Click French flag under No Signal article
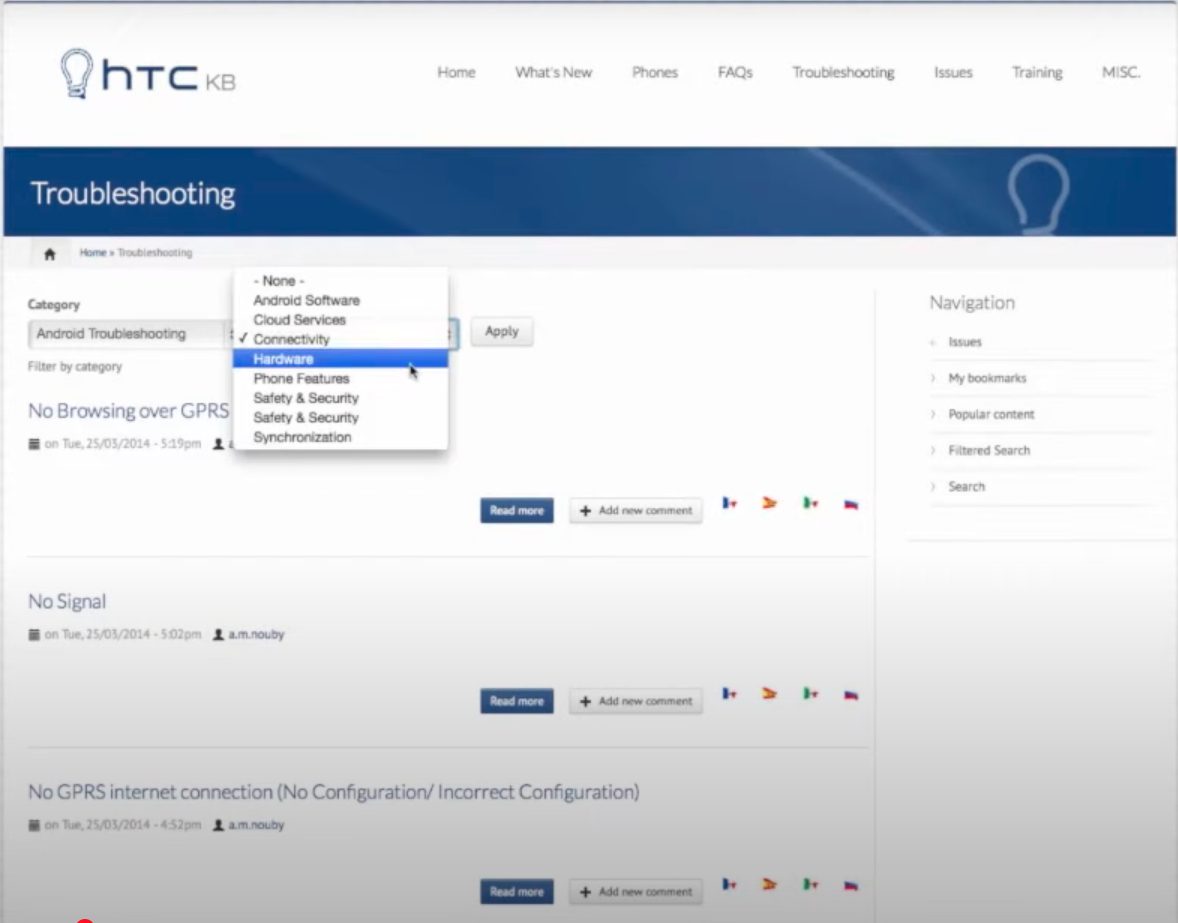The height and width of the screenshot is (923, 1178). [x=730, y=694]
